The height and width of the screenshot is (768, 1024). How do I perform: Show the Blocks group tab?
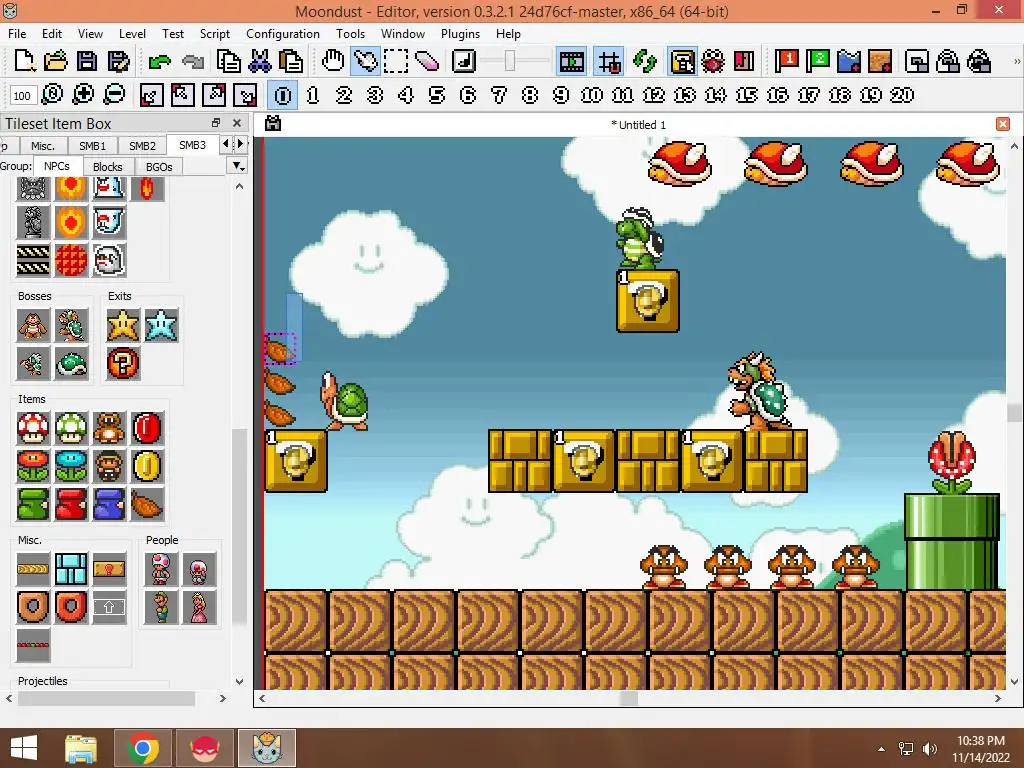pos(108,167)
